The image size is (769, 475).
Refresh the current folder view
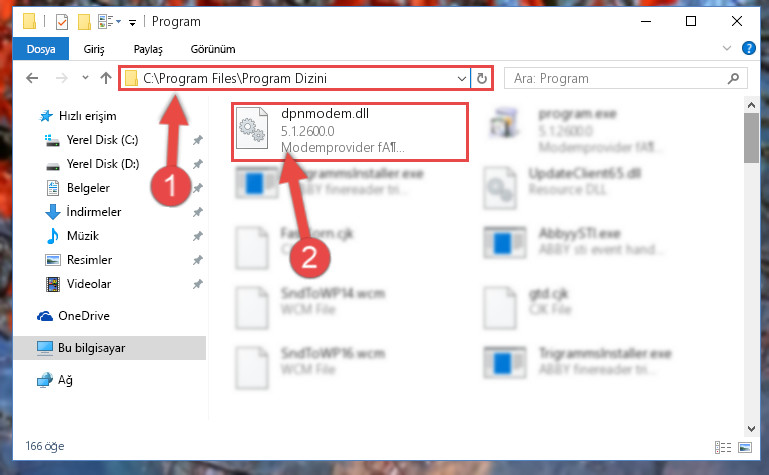coord(482,78)
